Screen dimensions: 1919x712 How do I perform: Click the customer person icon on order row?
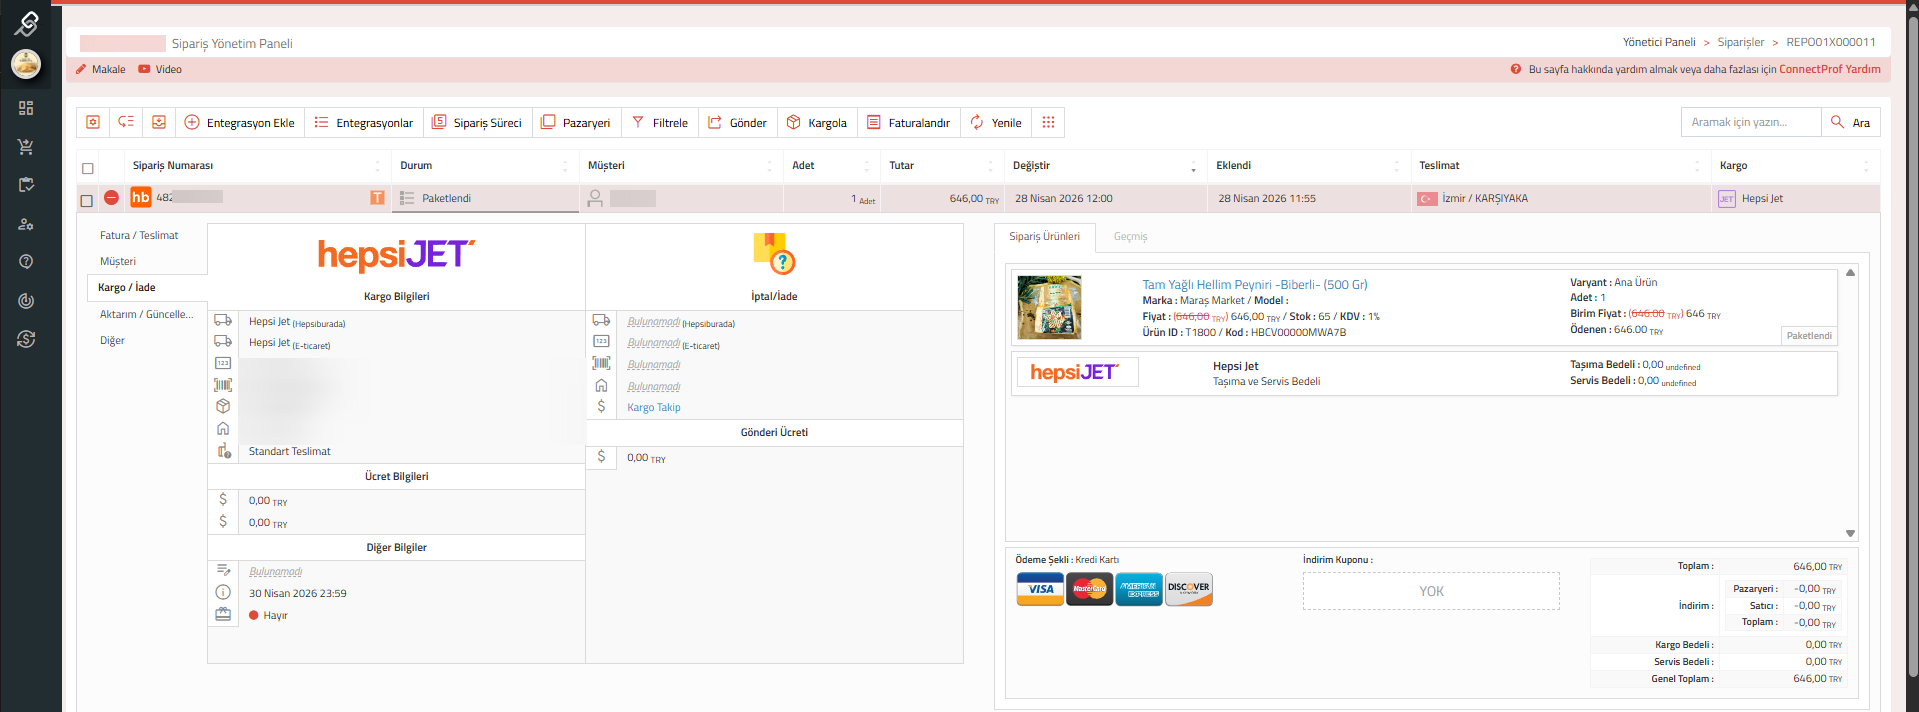pyautogui.click(x=595, y=198)
